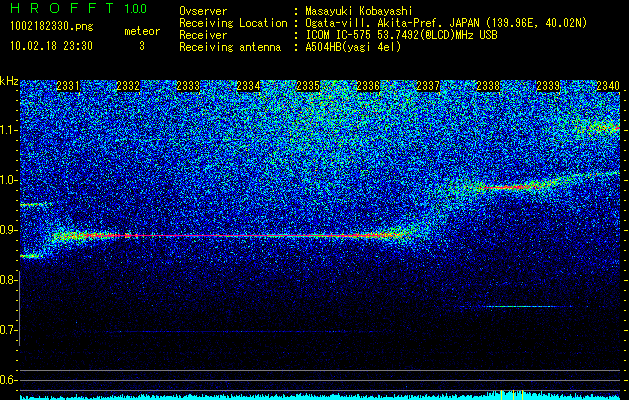
Task: Click the Receiving Location field label
Action: (x=233, y=23)
